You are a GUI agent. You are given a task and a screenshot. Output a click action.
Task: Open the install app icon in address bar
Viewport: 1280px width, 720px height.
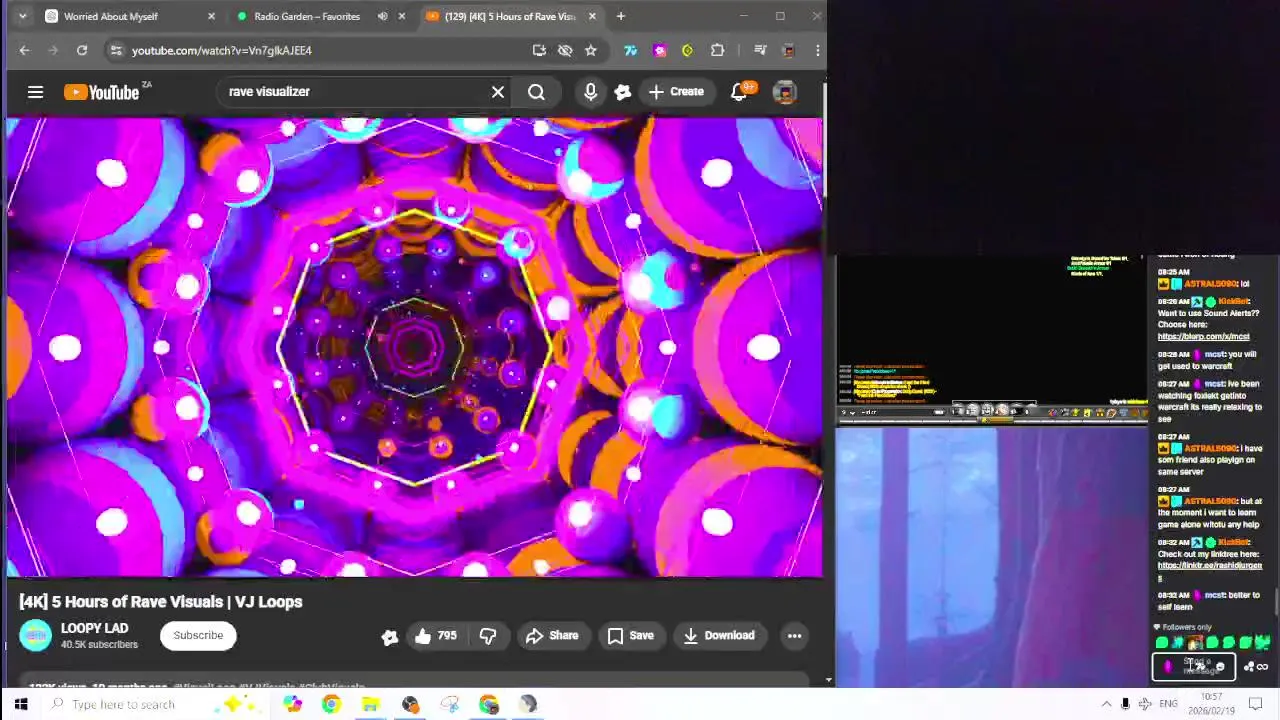coord(539,50)
